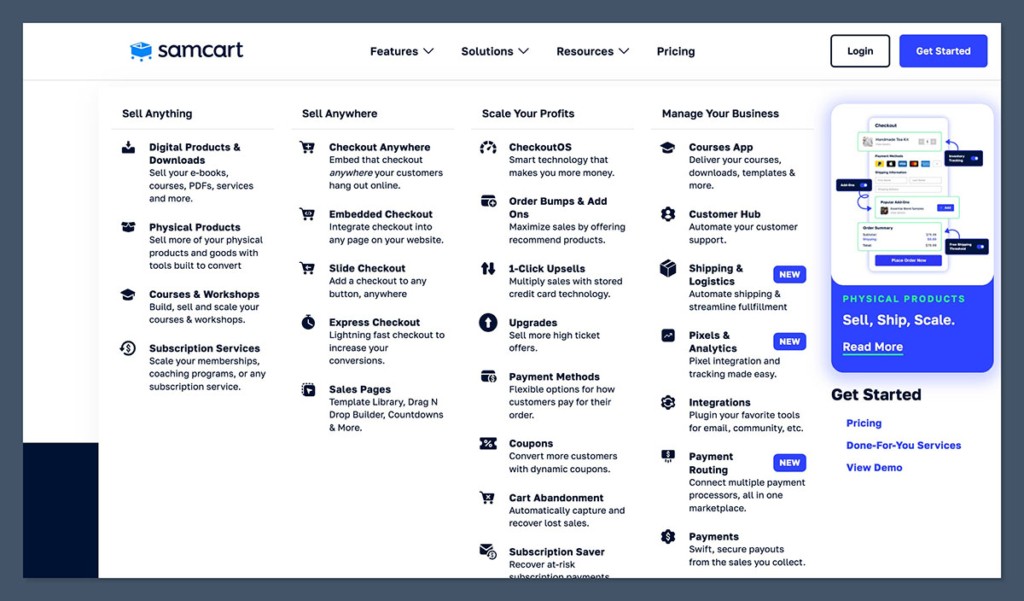1024x601 pixels.
Task: Click the Payments dollar icon
Action: pyautogui.click(x=668, y=536)
